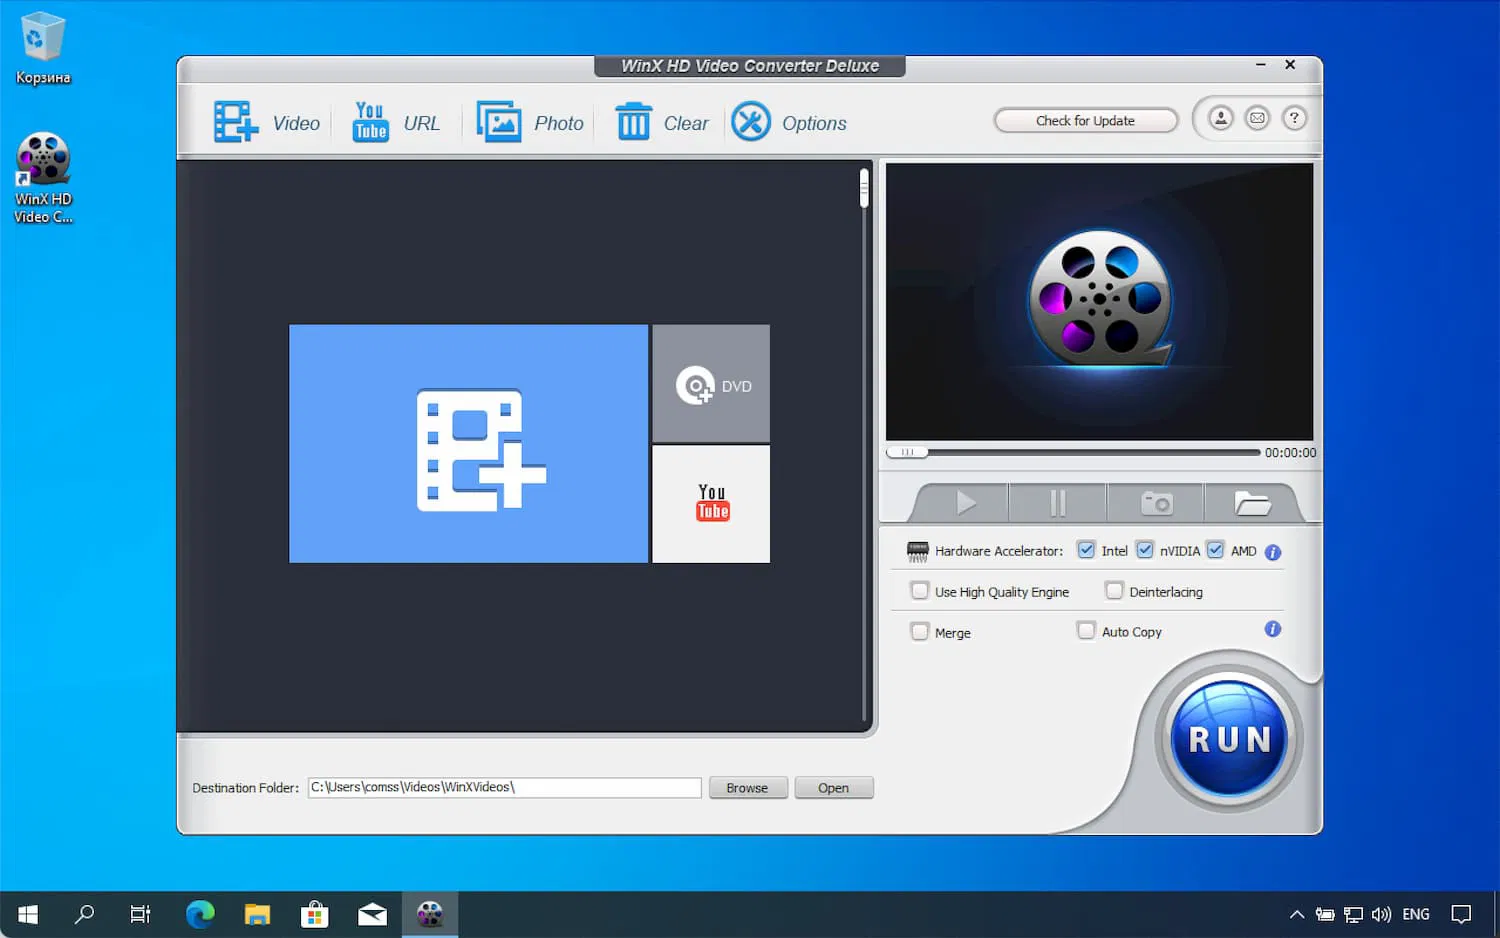1500x938 pixels.
Task: Open the YouTube URL downloader
Action: (370, 121)
